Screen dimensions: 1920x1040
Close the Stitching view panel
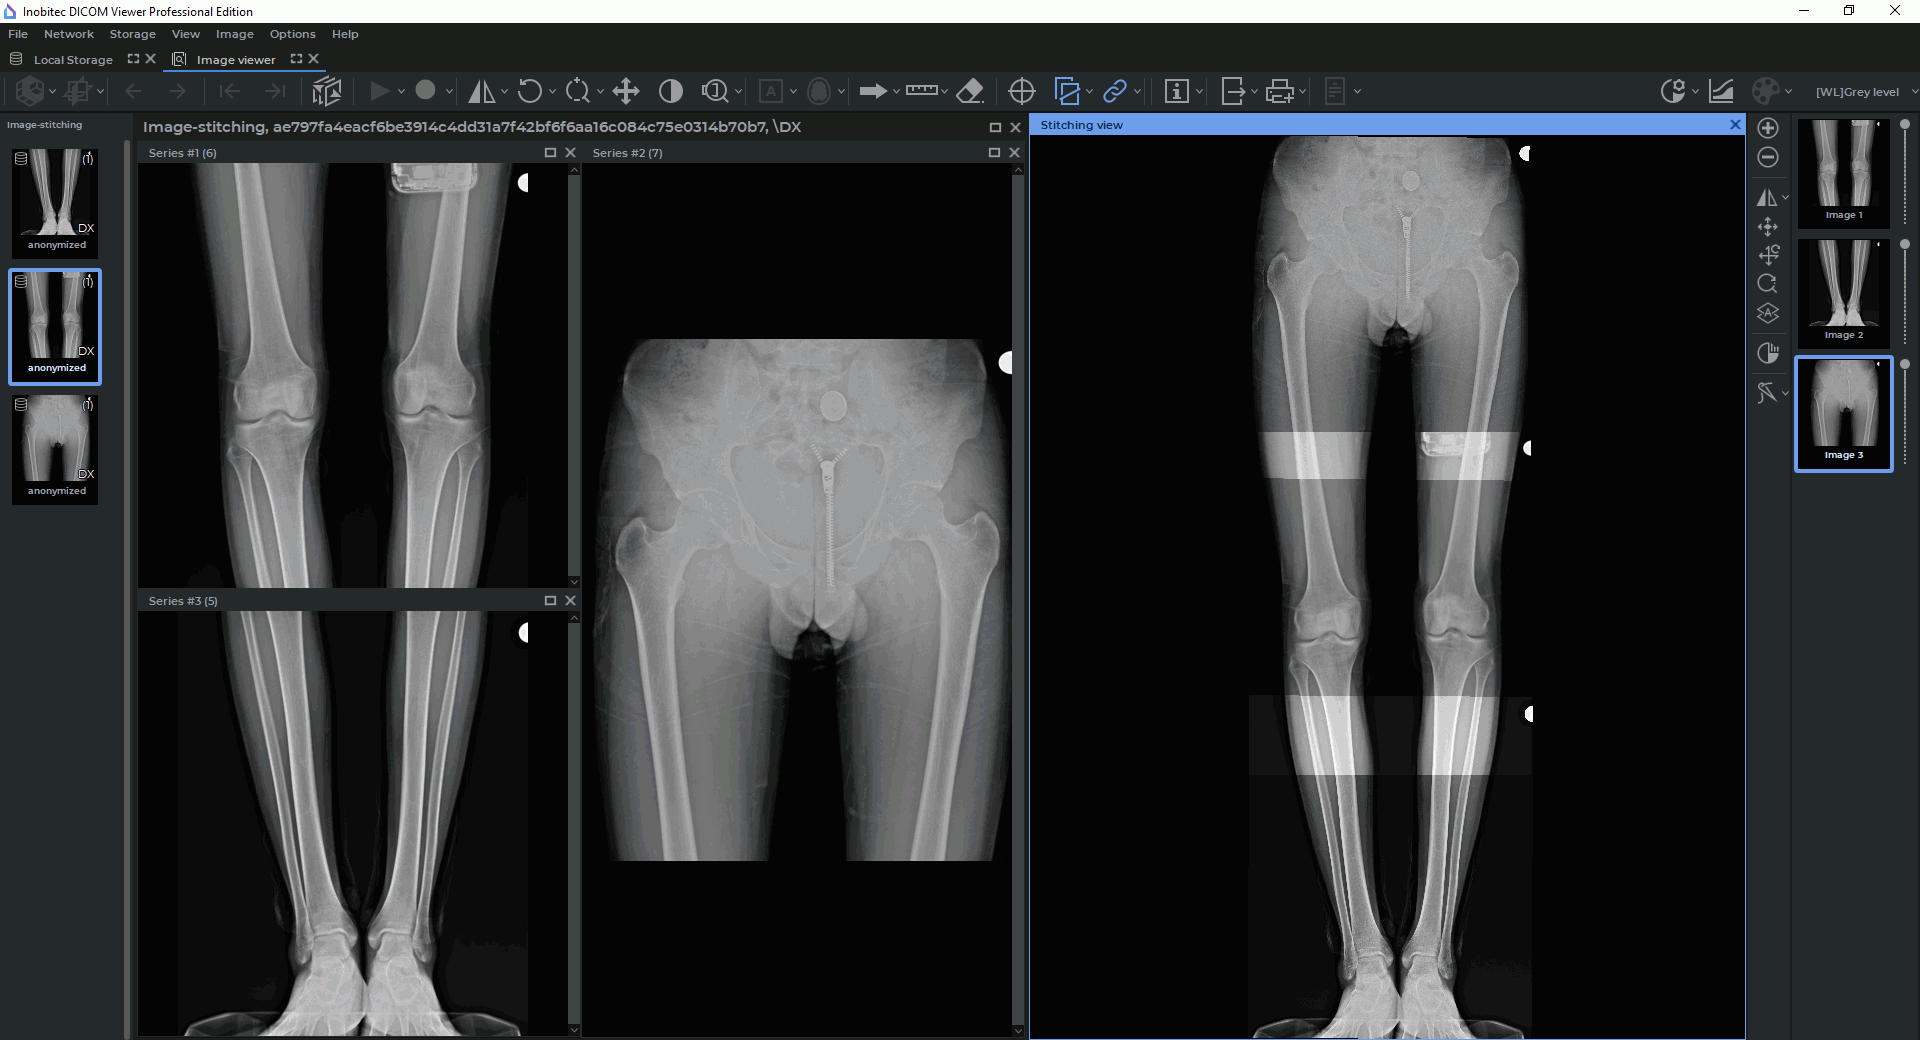[1735, 125]
